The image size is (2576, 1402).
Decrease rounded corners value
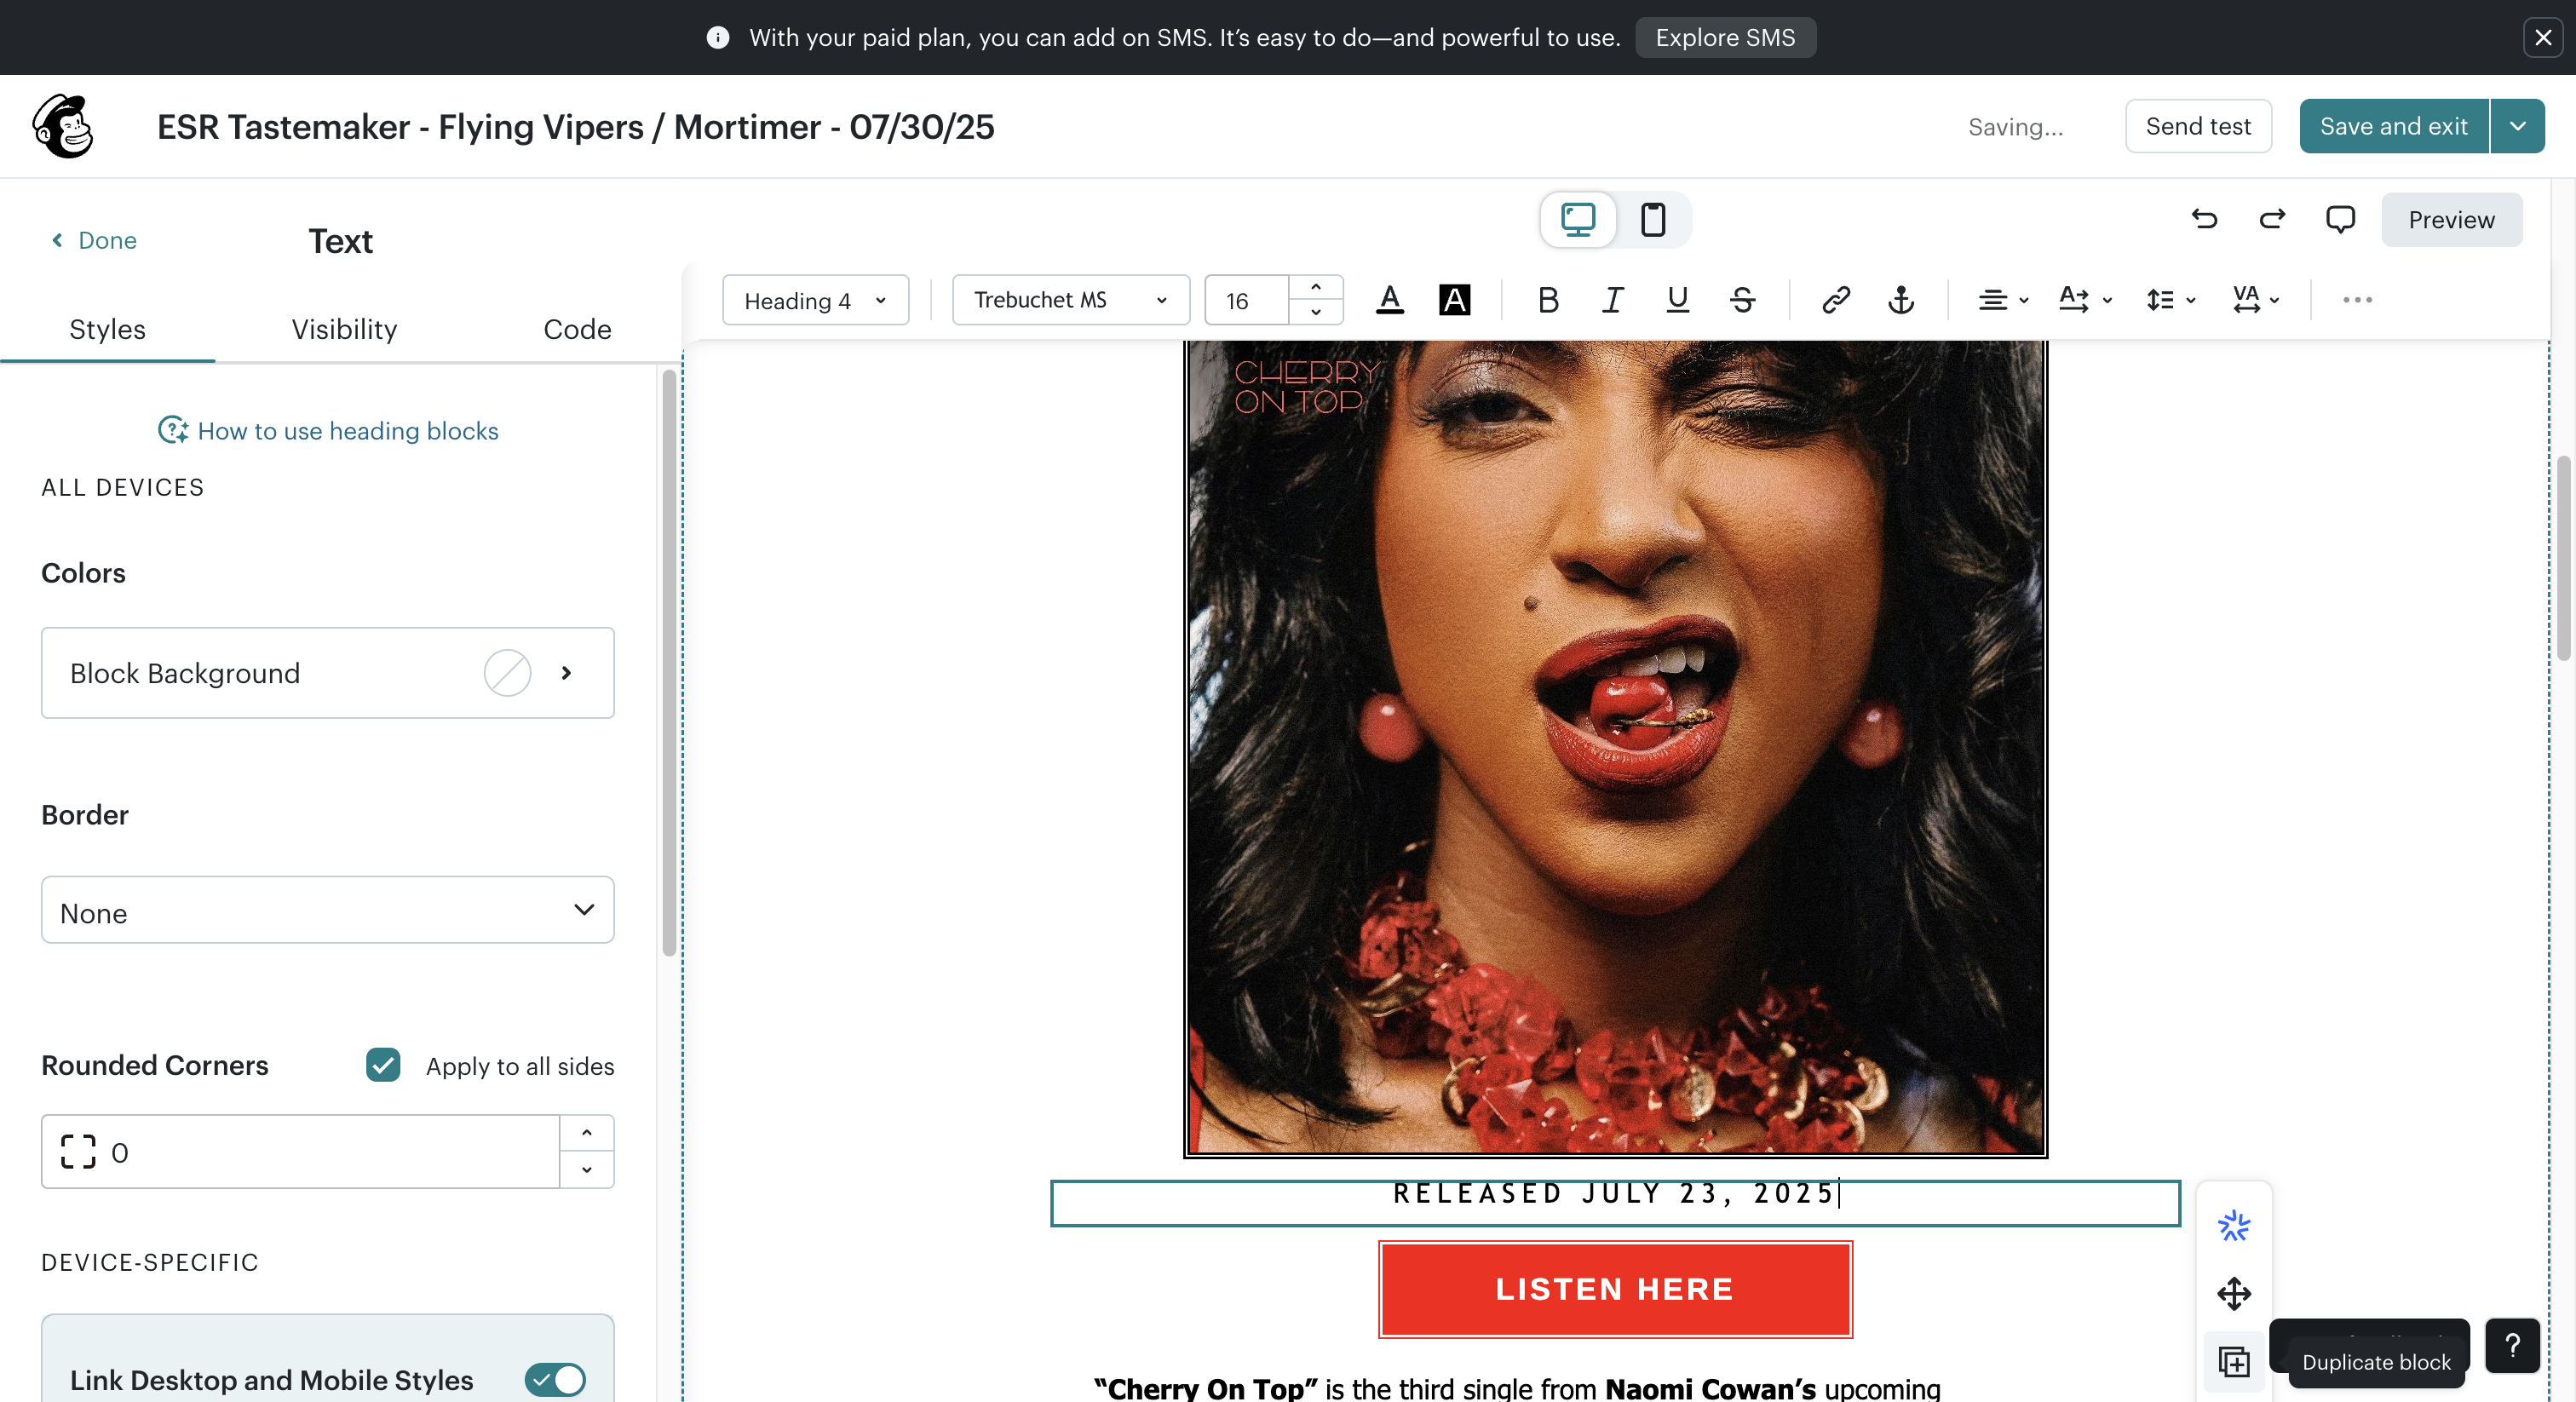coord(586,1170)
